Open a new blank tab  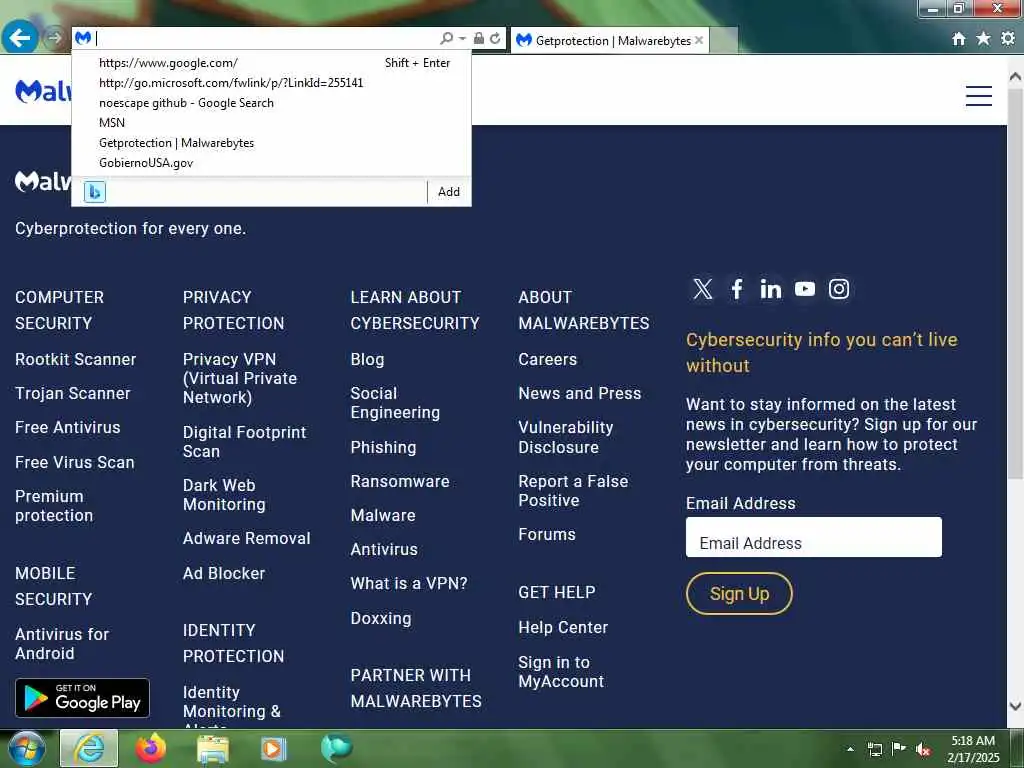point(724,40)
